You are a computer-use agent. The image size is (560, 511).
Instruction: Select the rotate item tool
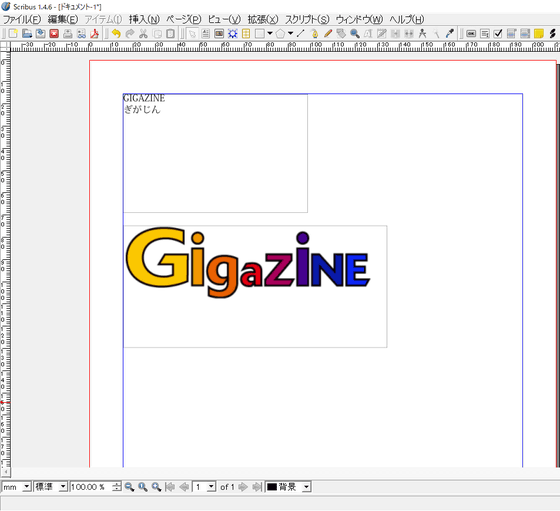(x=341, y=34)
